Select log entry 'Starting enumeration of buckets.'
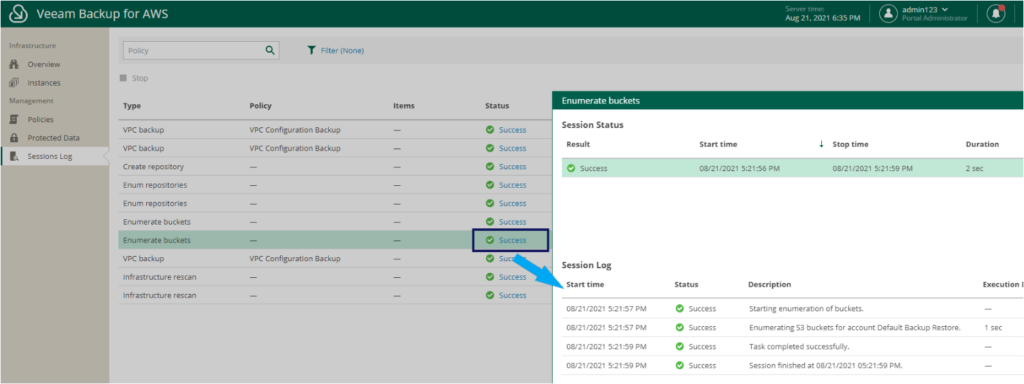The height and width of the screenshot is (384, 1024). (x=792, y=309)
